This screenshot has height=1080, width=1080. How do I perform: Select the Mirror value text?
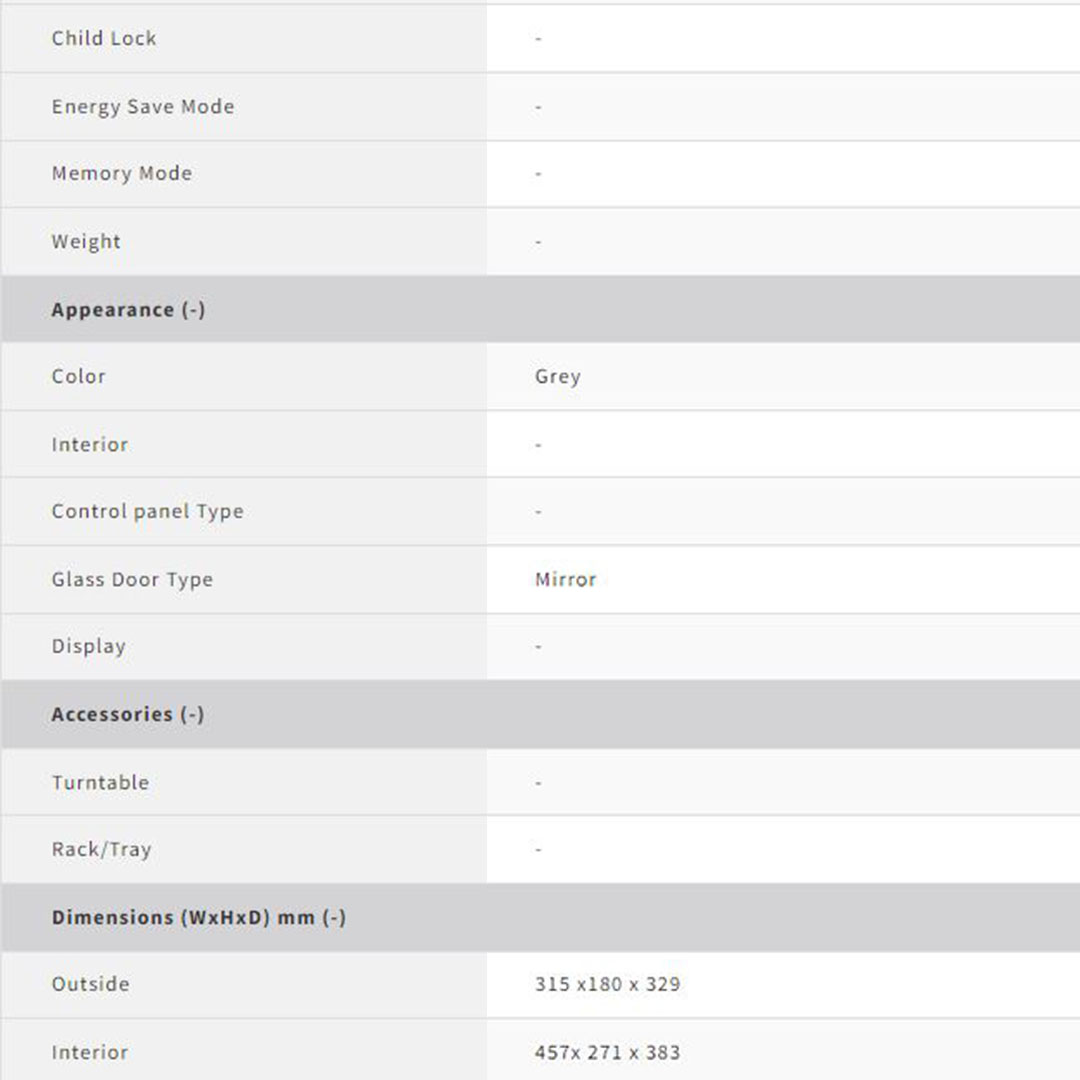(x=565, y=580)
